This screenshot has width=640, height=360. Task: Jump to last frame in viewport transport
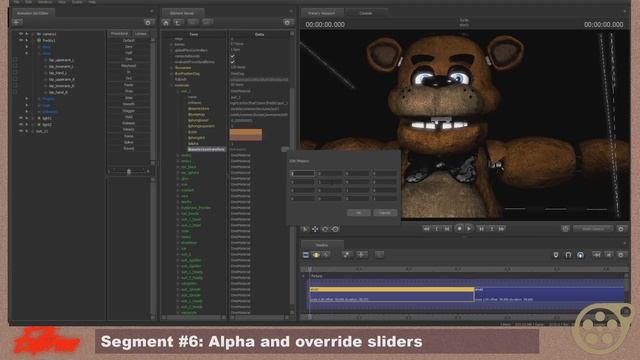pyautogui.click(x=502, y=229)
